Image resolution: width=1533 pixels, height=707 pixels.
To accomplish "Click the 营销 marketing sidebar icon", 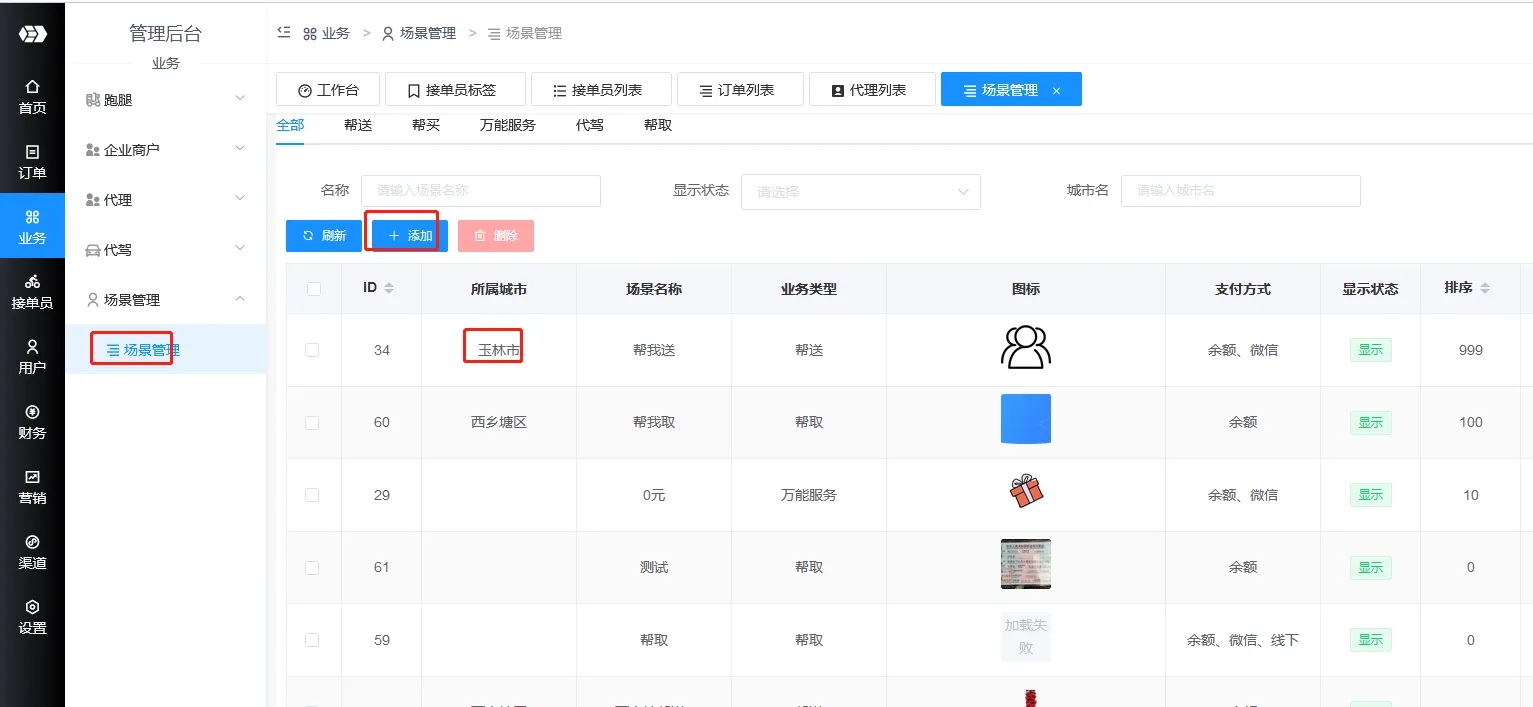I will pos(32,477).
